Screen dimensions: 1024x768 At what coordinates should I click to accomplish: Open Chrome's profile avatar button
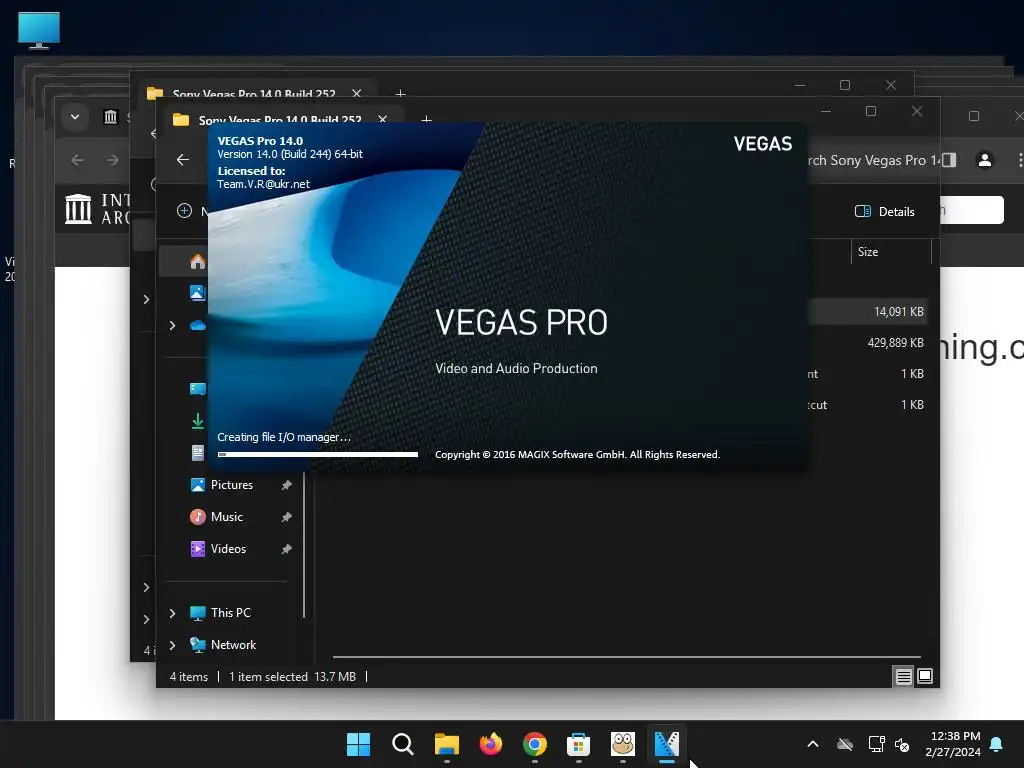click(985, 160)
